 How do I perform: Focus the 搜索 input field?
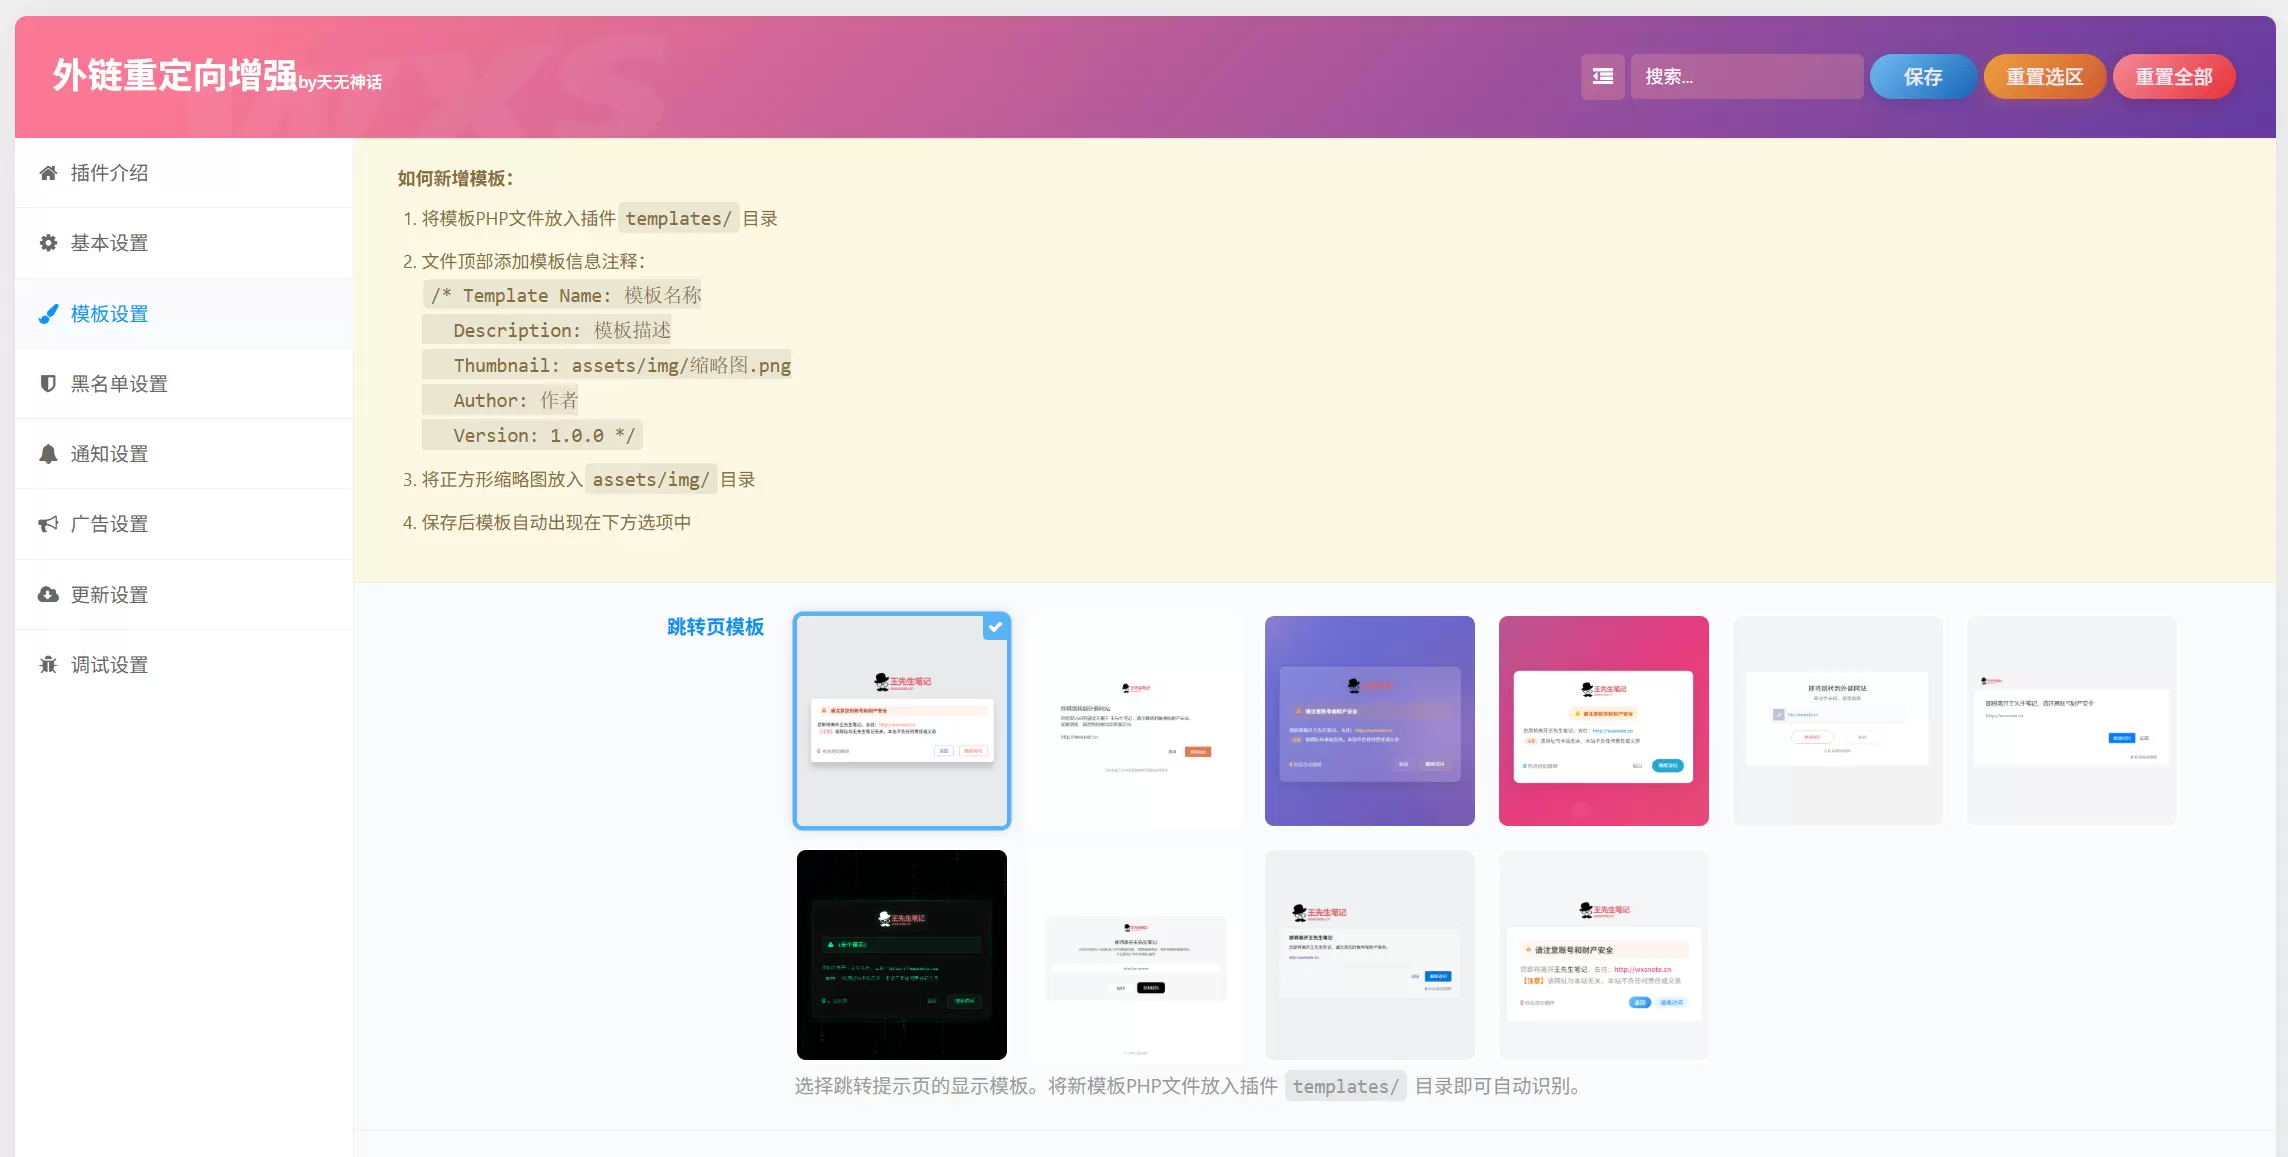tap(1747, 77)
